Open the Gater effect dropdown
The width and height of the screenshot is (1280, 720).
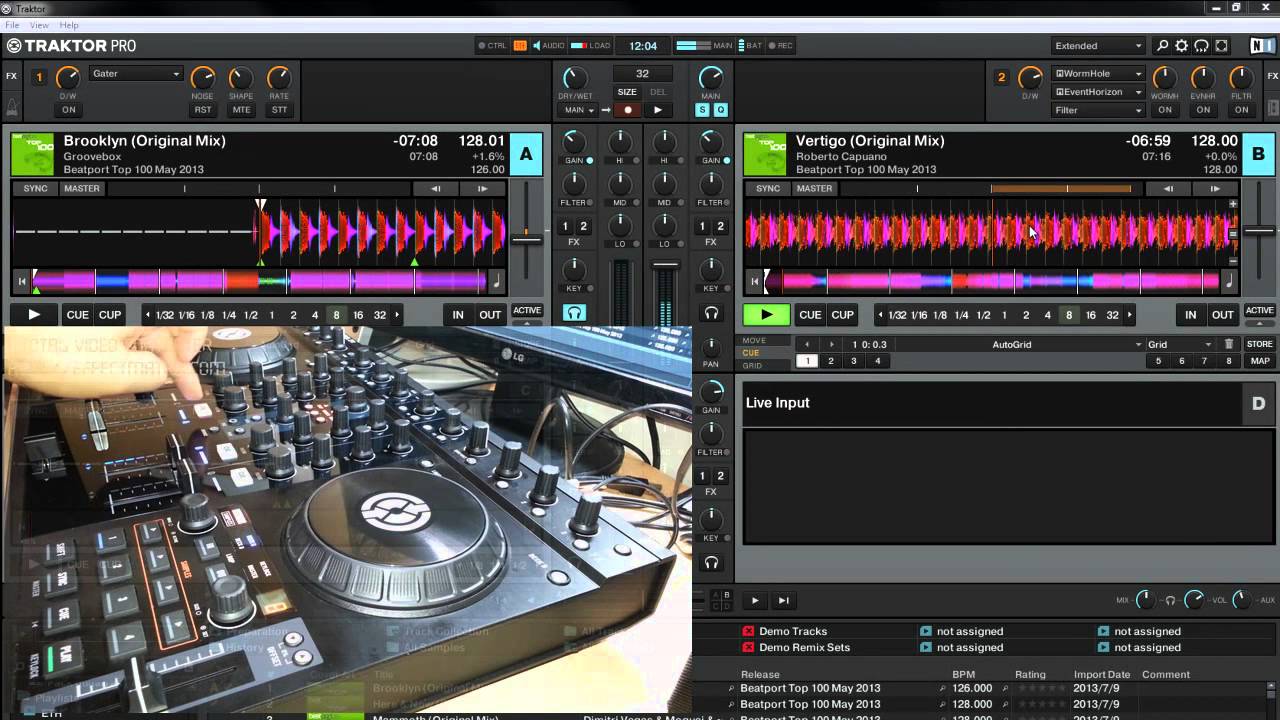(x=136, y=74)
